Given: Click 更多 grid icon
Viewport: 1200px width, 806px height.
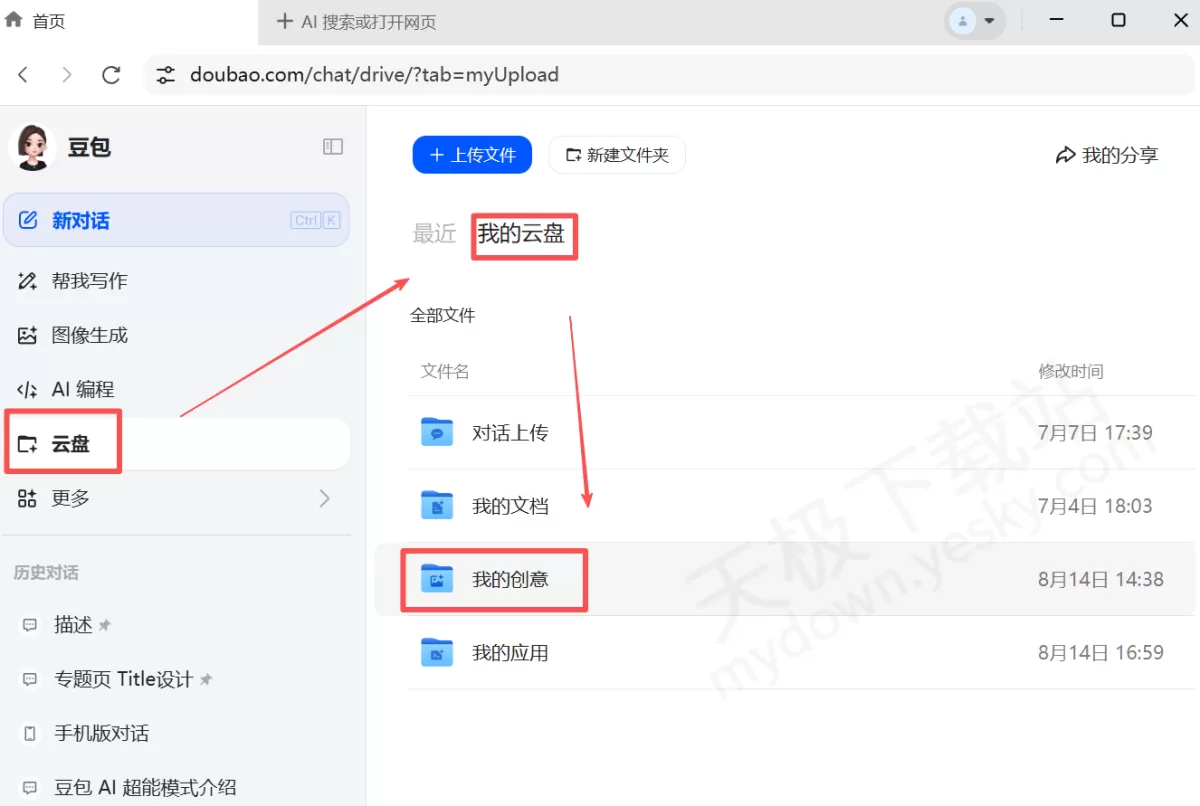Looking at the screenshot, I should click(28, 498).
